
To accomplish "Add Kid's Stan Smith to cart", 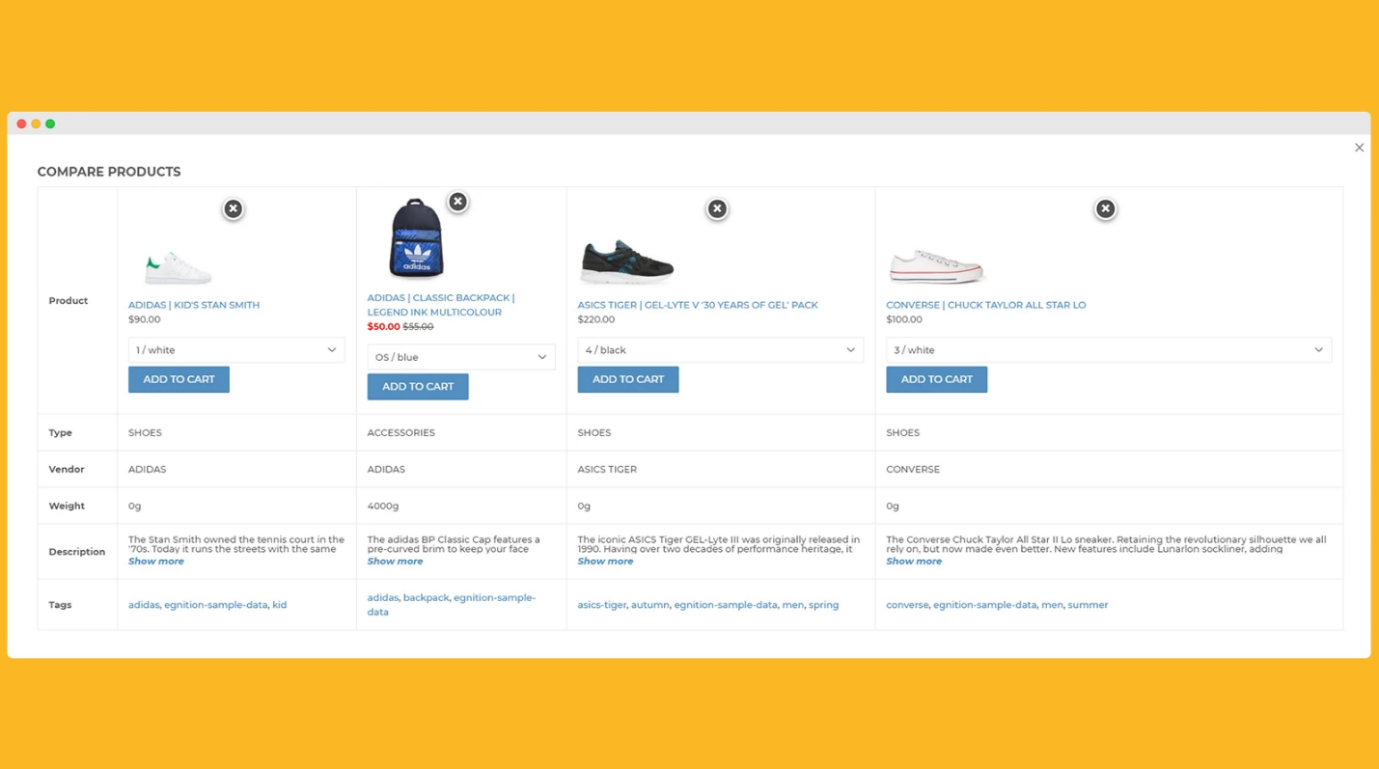I will click(179, 380).
